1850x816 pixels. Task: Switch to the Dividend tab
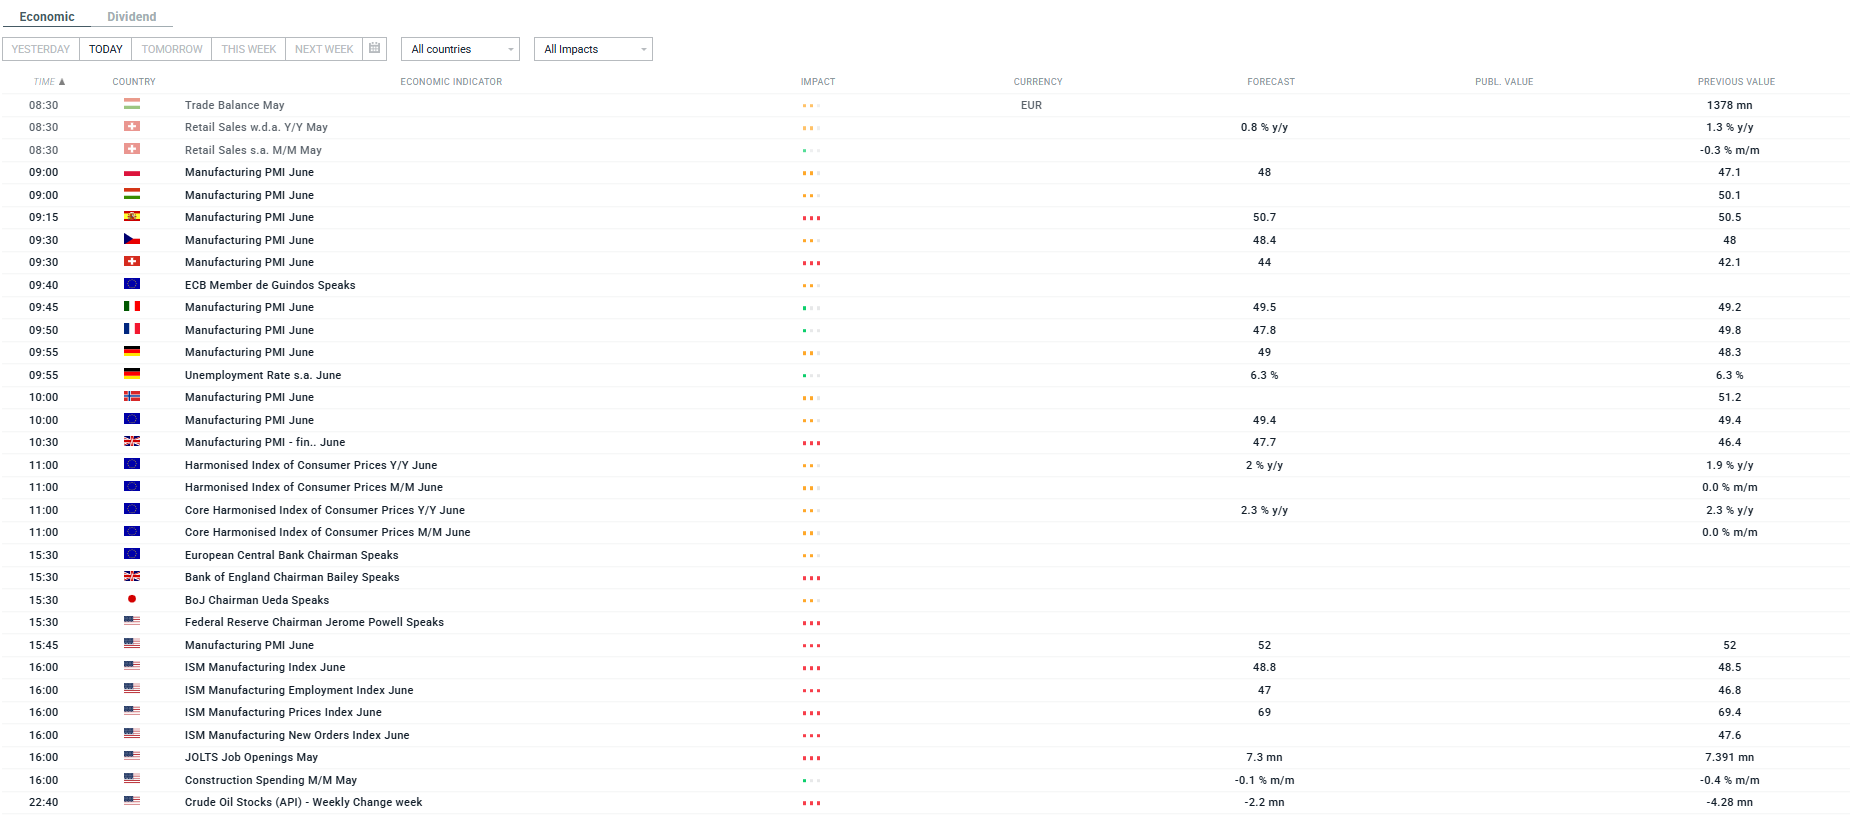point(132,17)
